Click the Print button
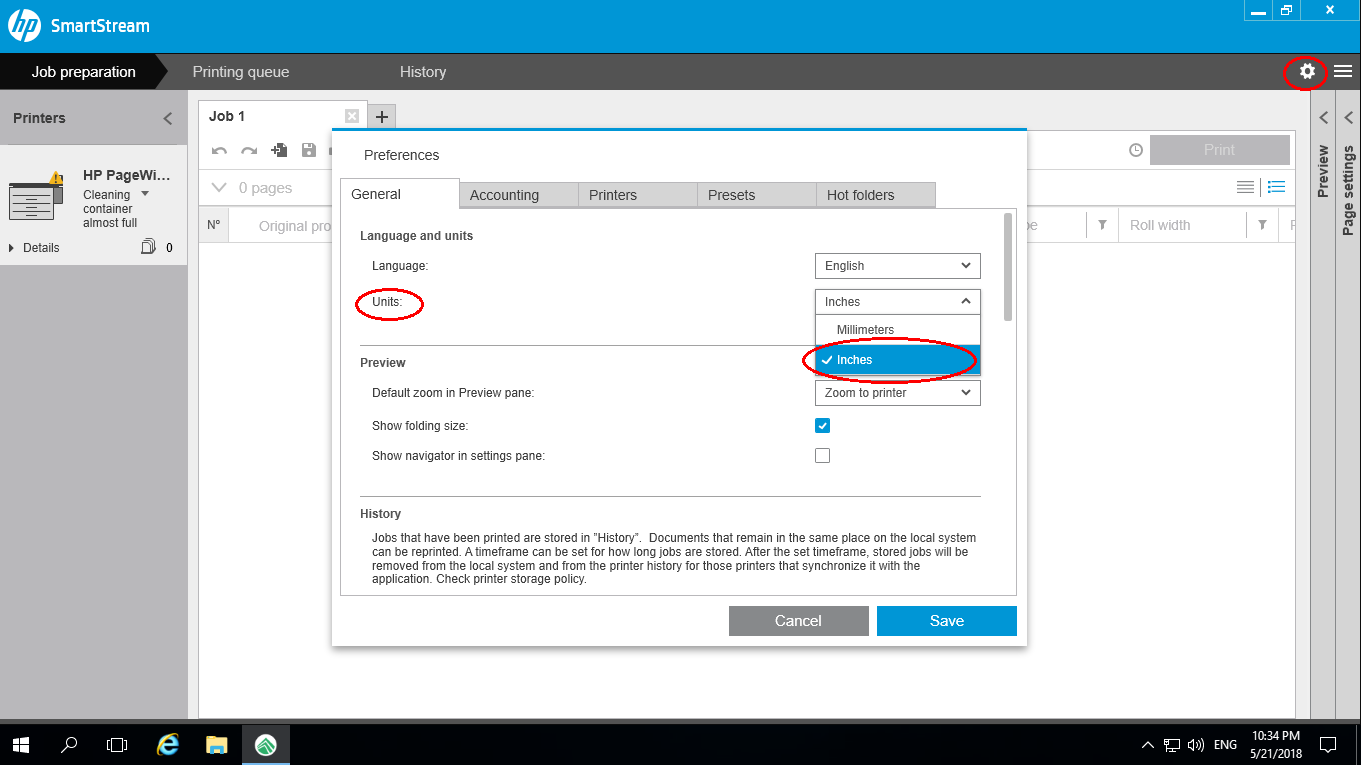Screen dimensions: 1361x769 1219,150
